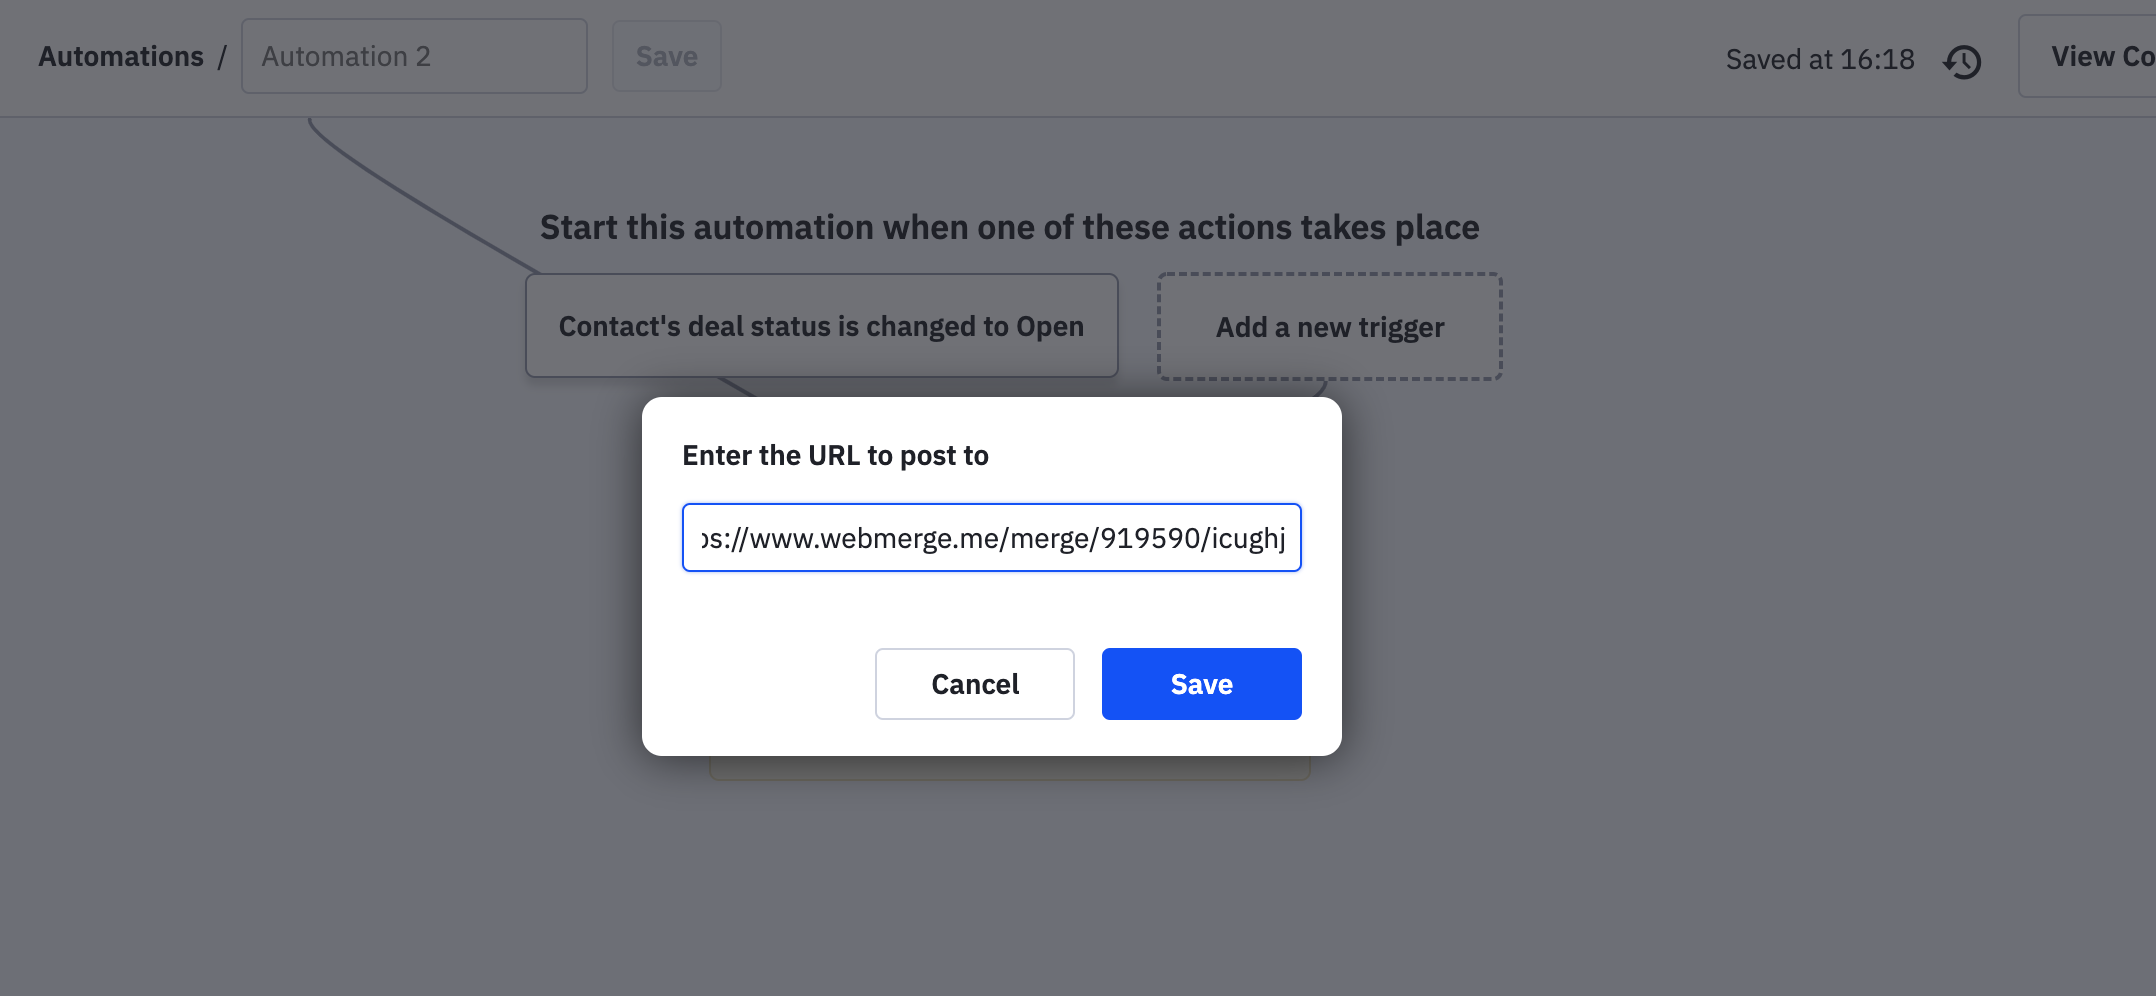Click the undo-history icon beside saved time
Image resolution: width=2156 pixels, height=996 pixels.
[x=1962, y=61]
